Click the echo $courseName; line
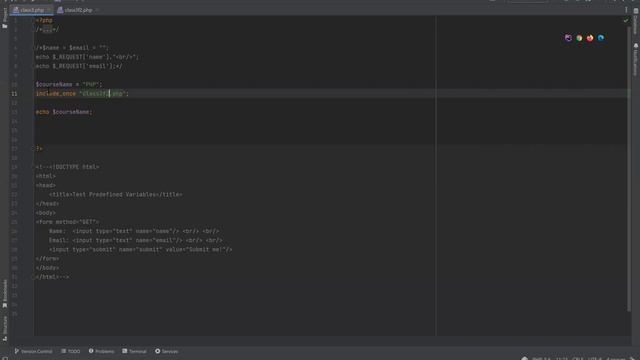Image resolution: width=640 pixels, height=360 pixels. (x=64, y=112)
